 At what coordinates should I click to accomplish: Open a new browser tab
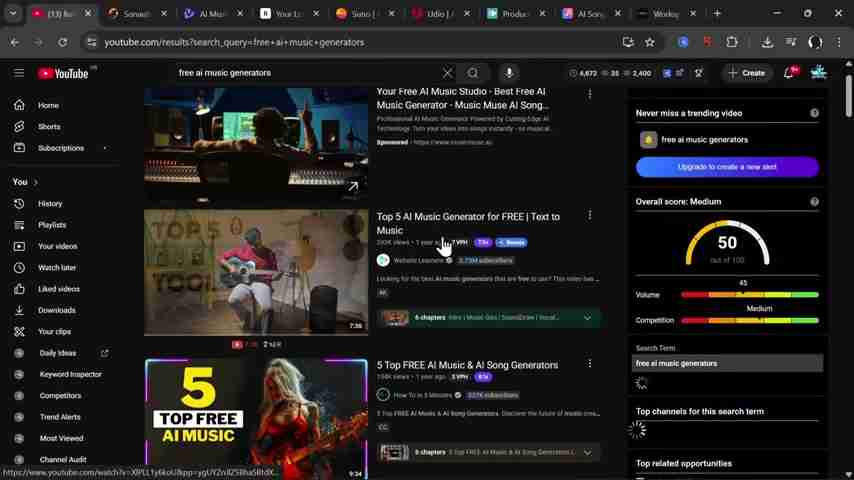717,14
